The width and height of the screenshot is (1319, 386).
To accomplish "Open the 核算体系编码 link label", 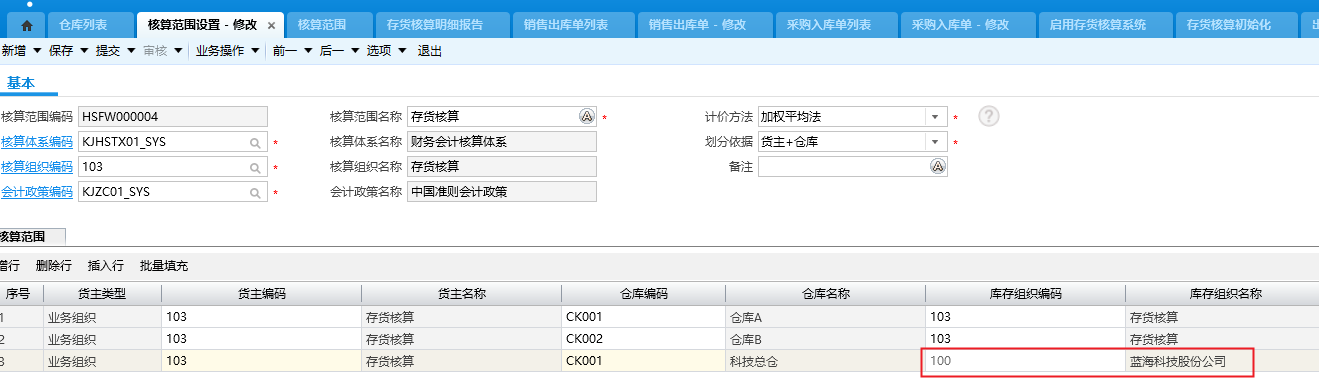I will [37, 142].
